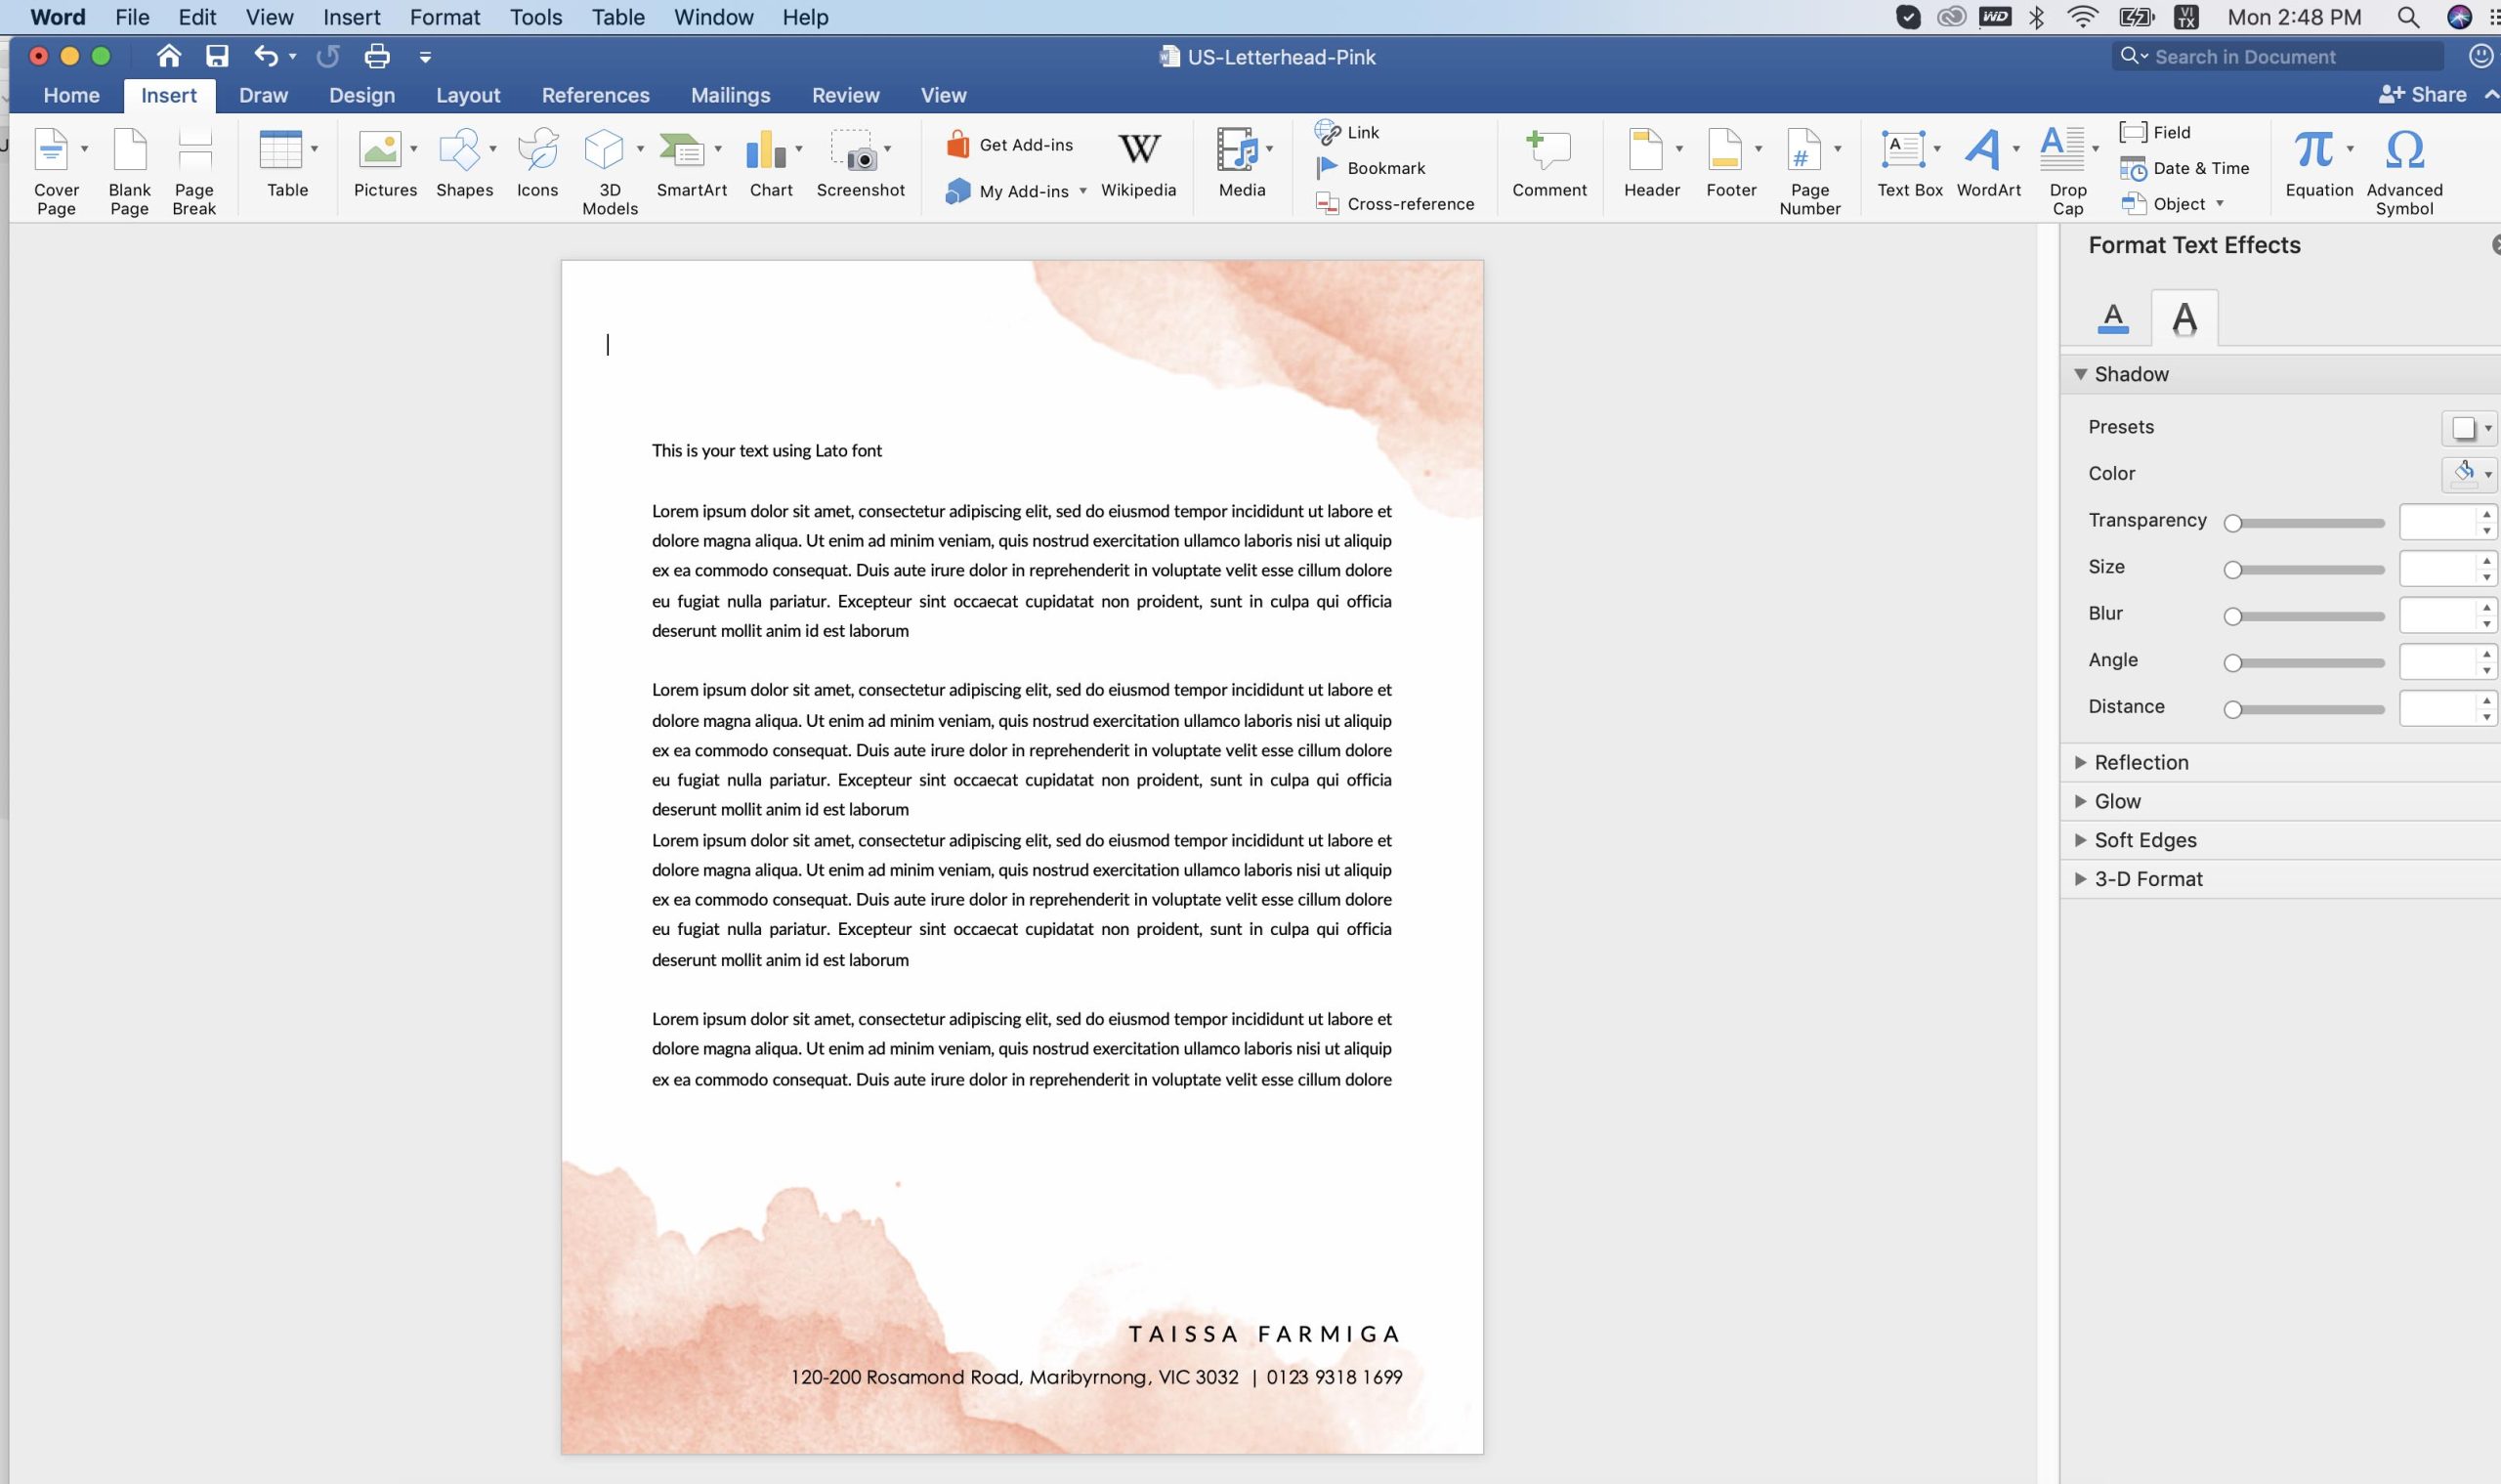Expand the Reflection section

click(2079, 762)
